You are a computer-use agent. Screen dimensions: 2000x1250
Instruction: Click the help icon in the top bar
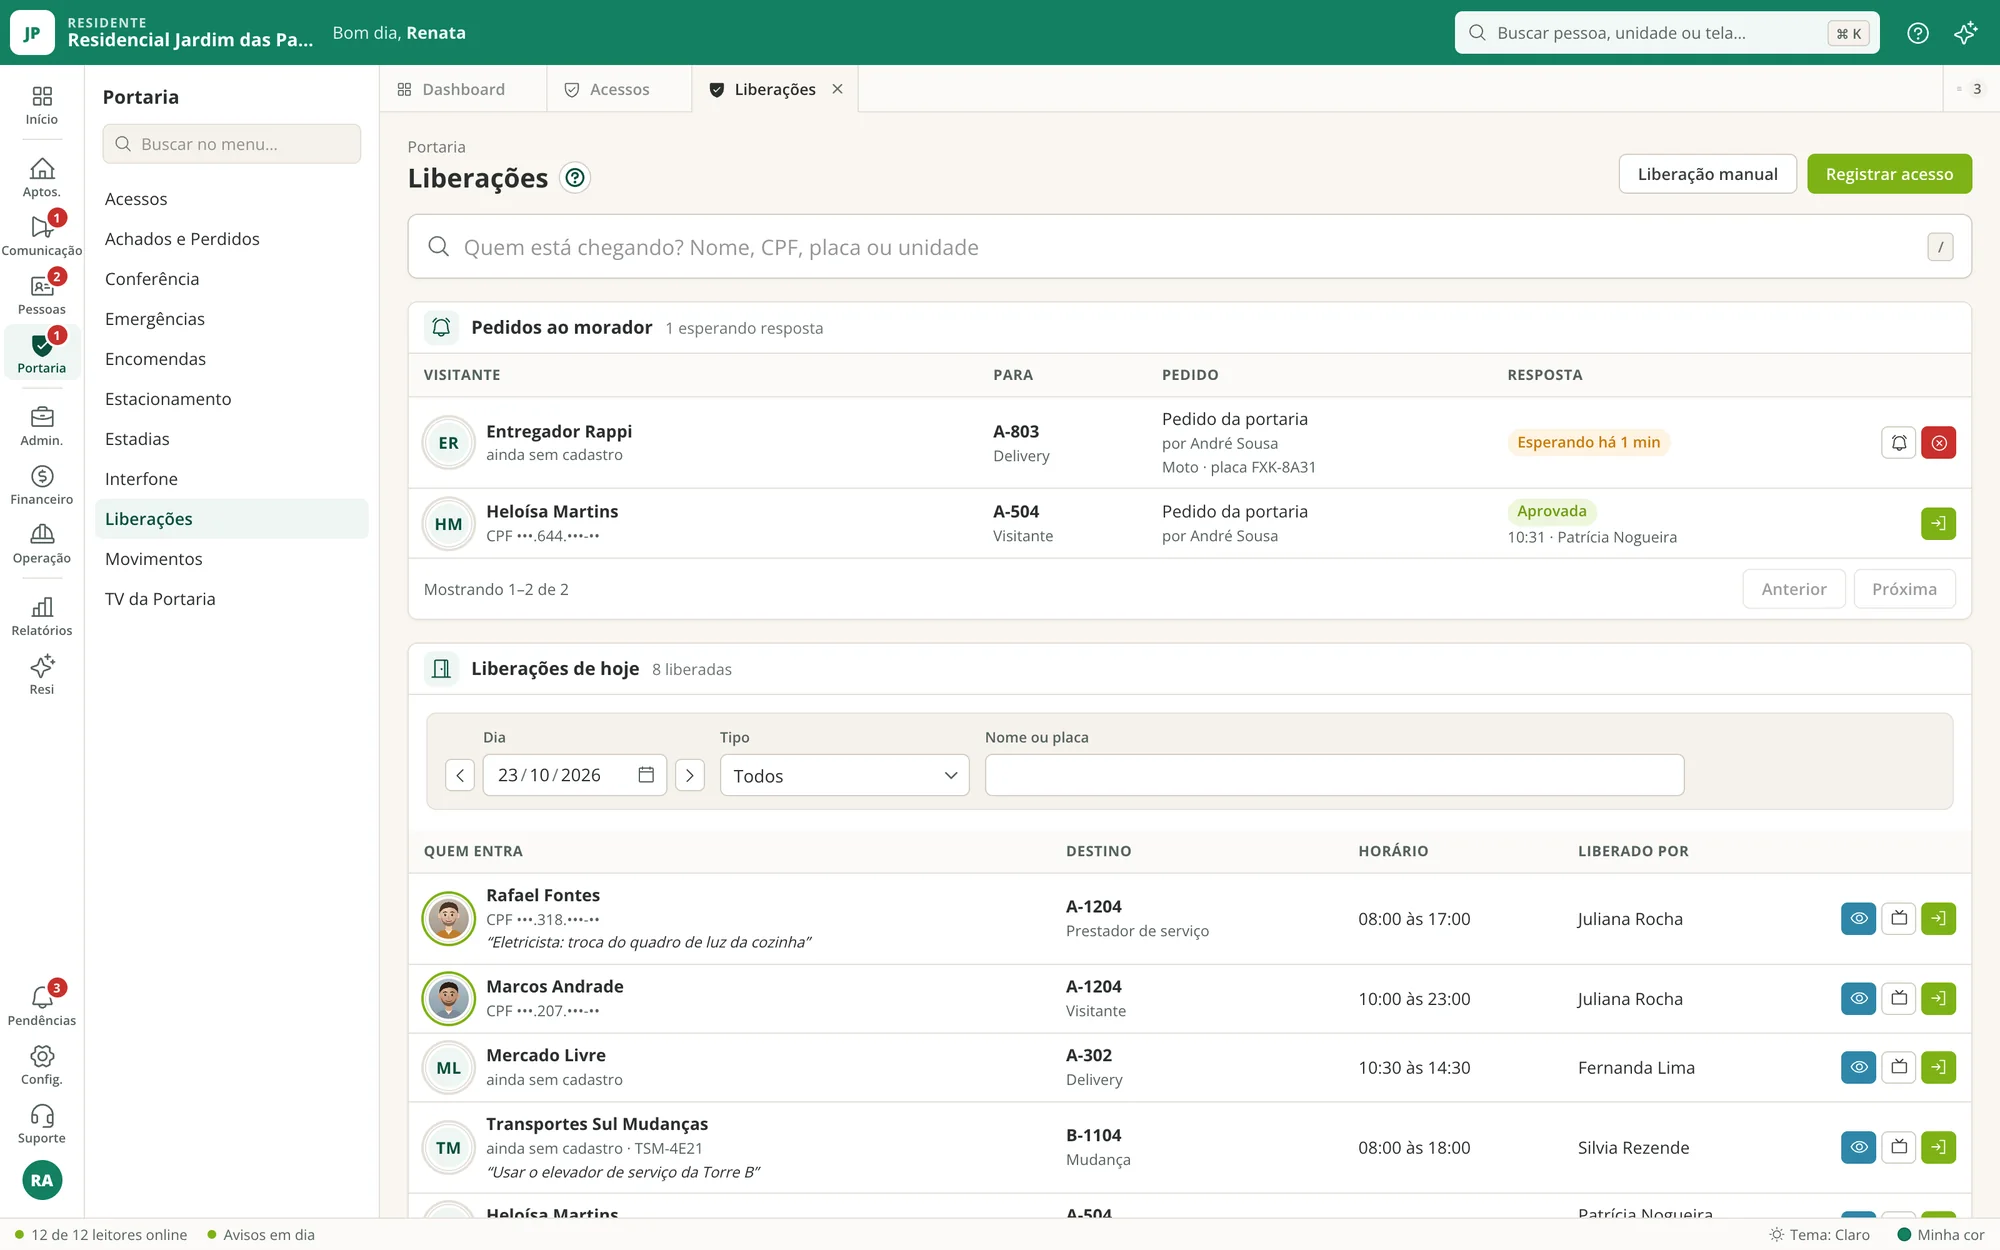1917,33
